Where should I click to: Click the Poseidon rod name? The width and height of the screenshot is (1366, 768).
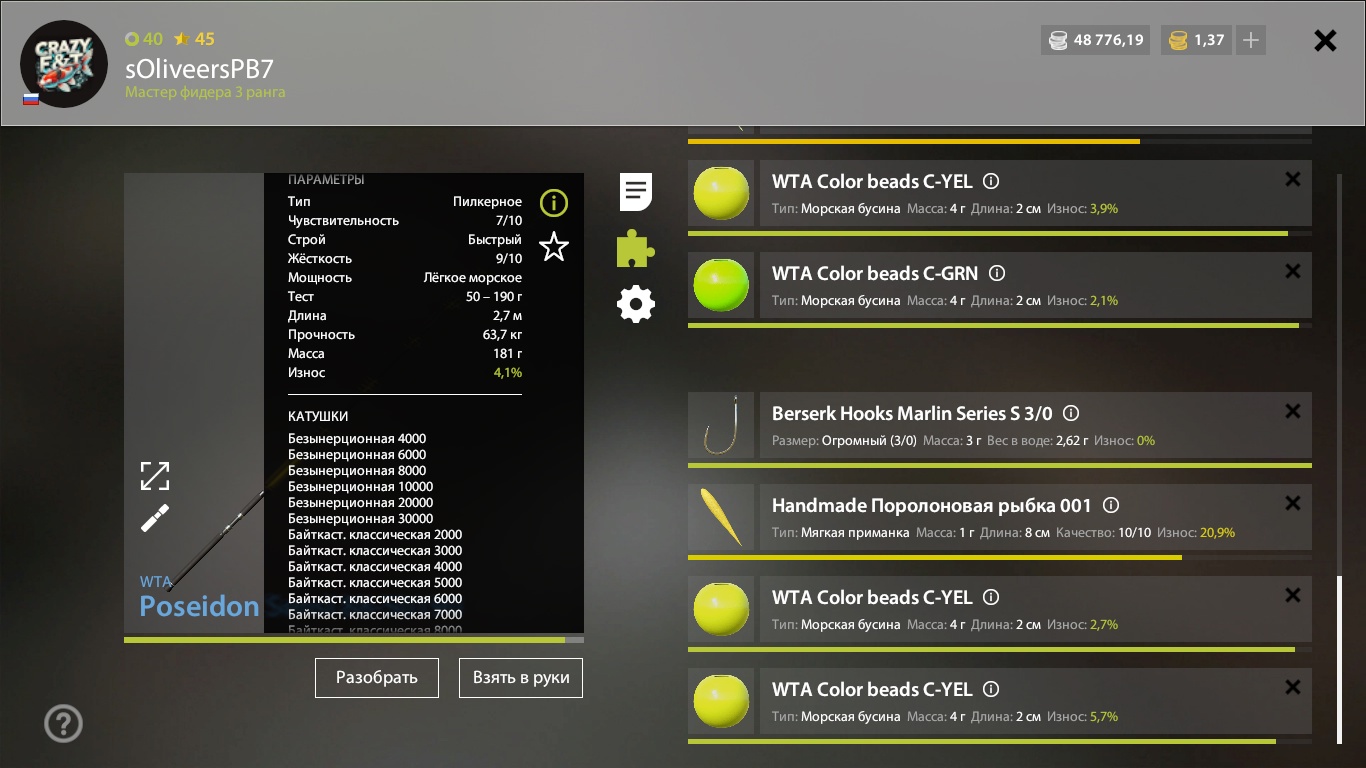pyautogui.click(x=200, y=606)
